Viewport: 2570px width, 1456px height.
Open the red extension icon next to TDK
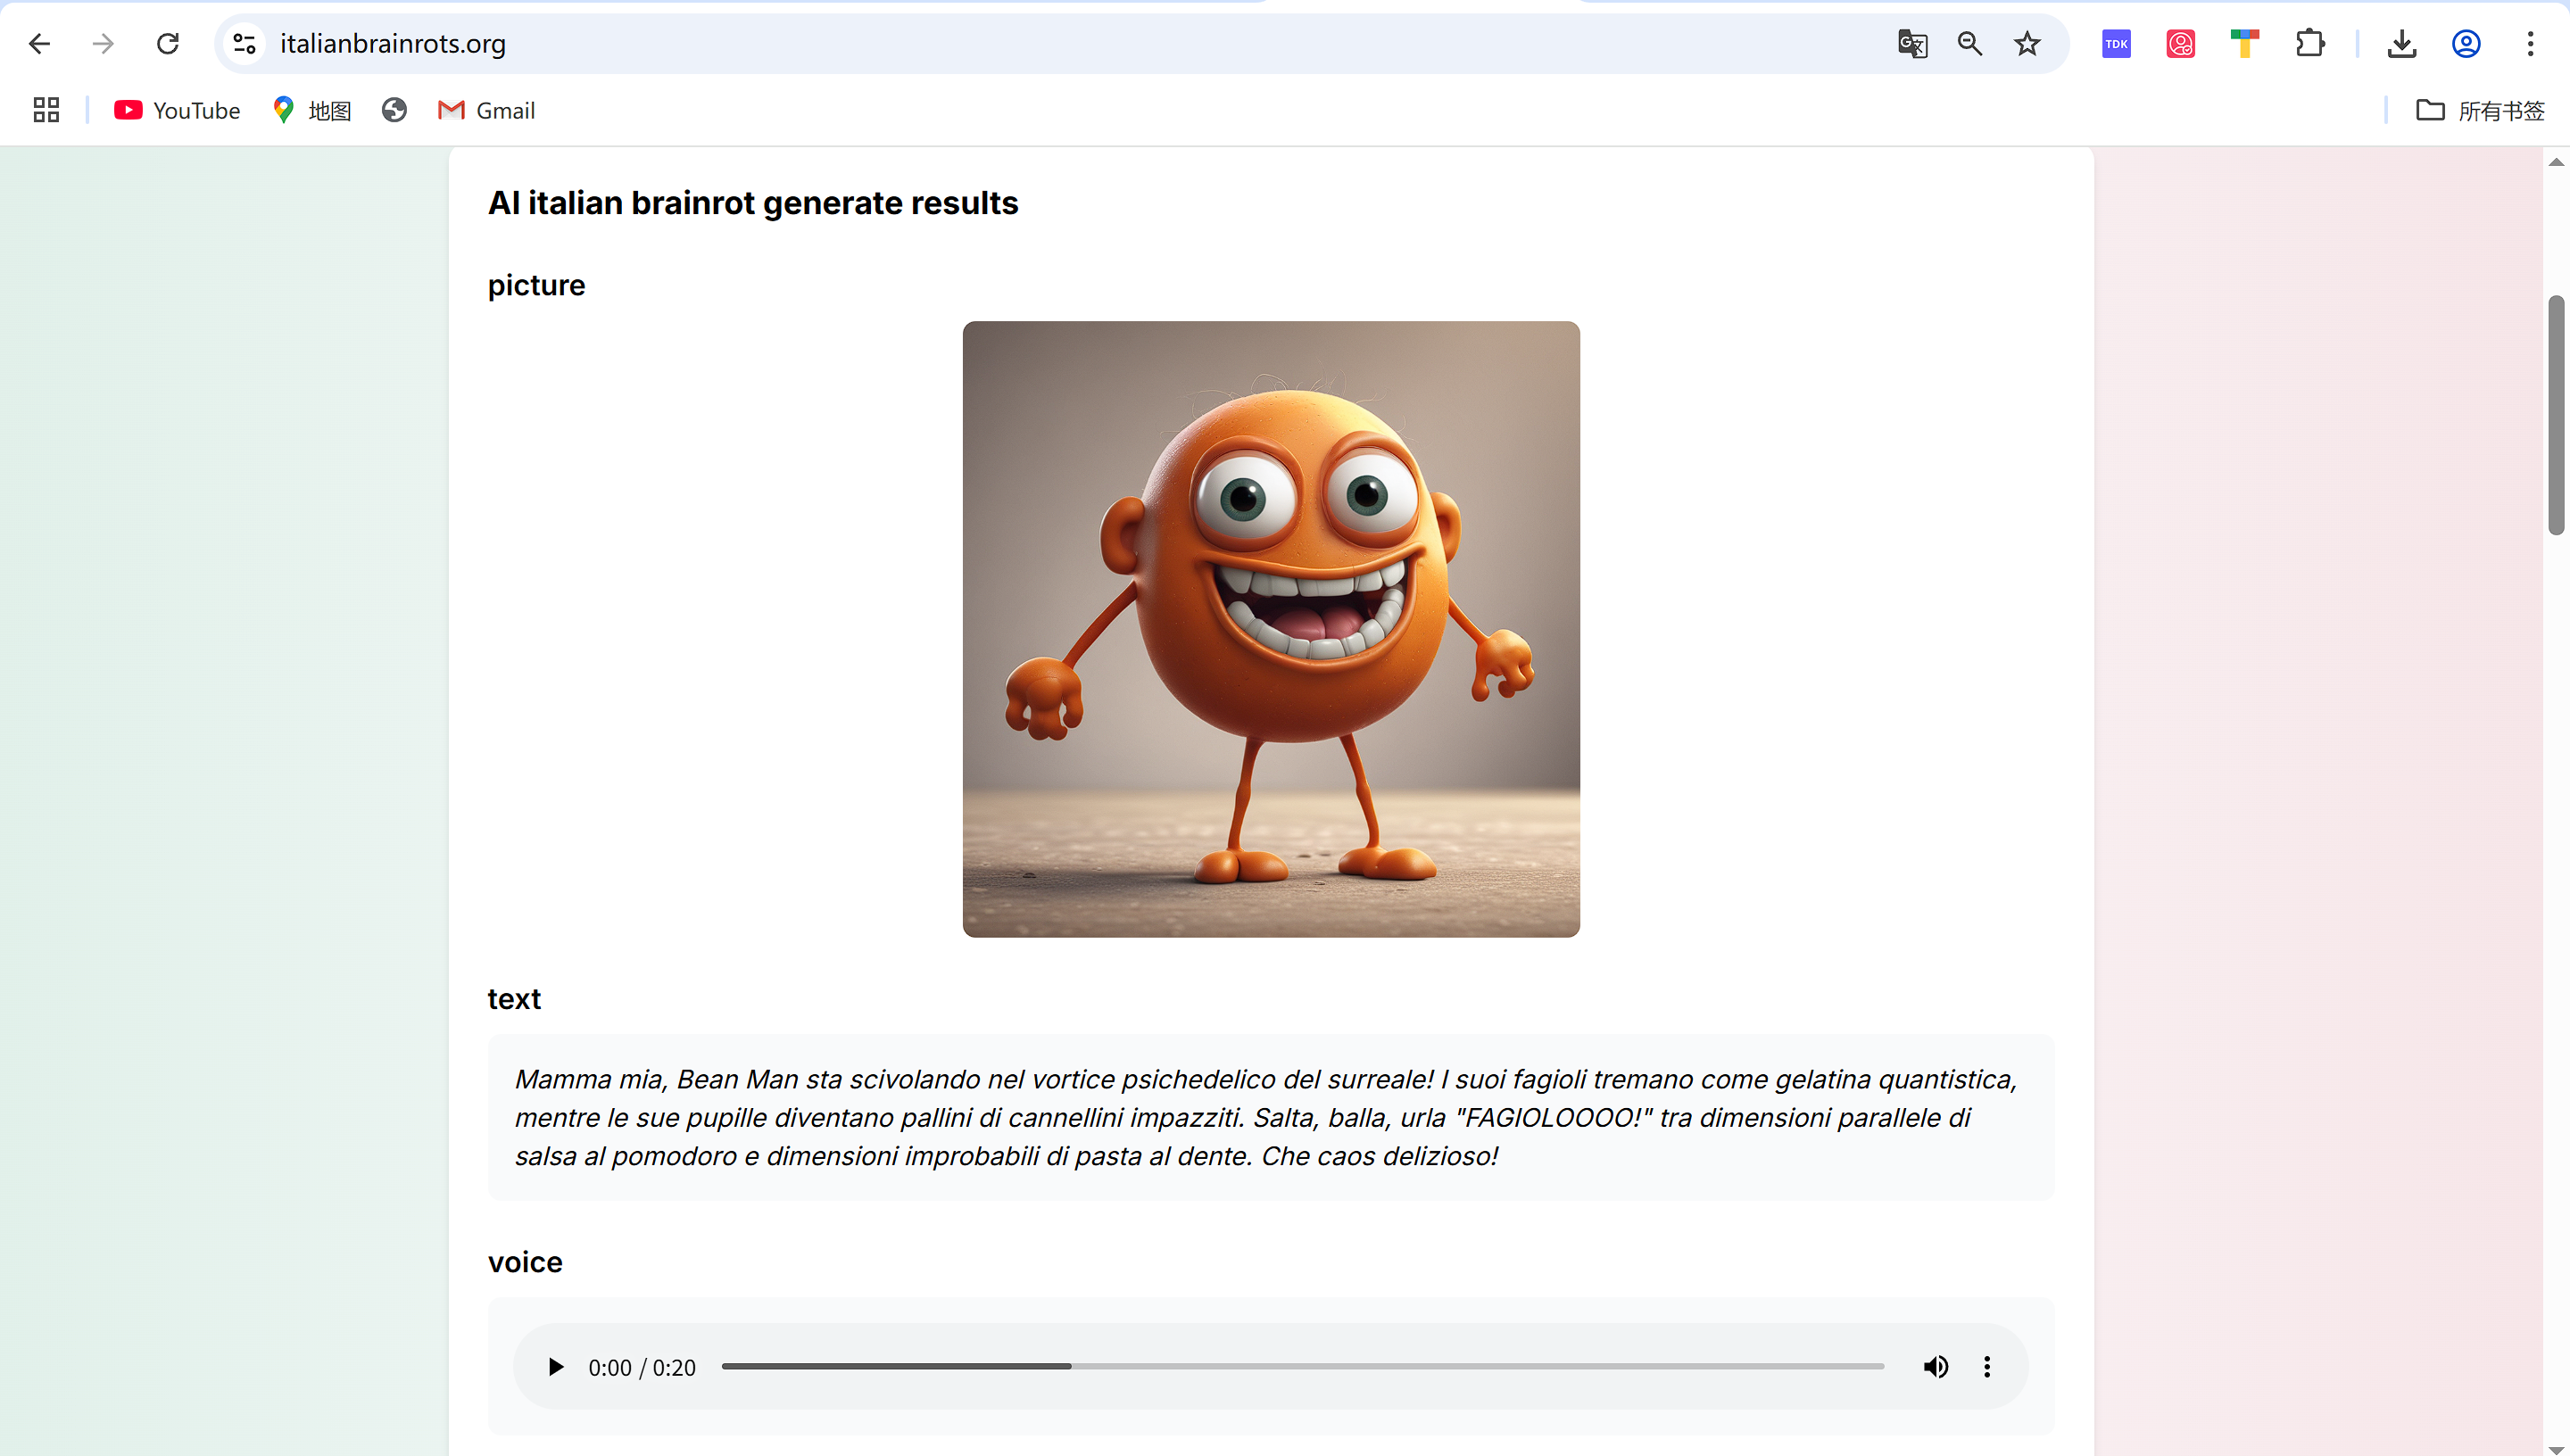[2181, 44]
